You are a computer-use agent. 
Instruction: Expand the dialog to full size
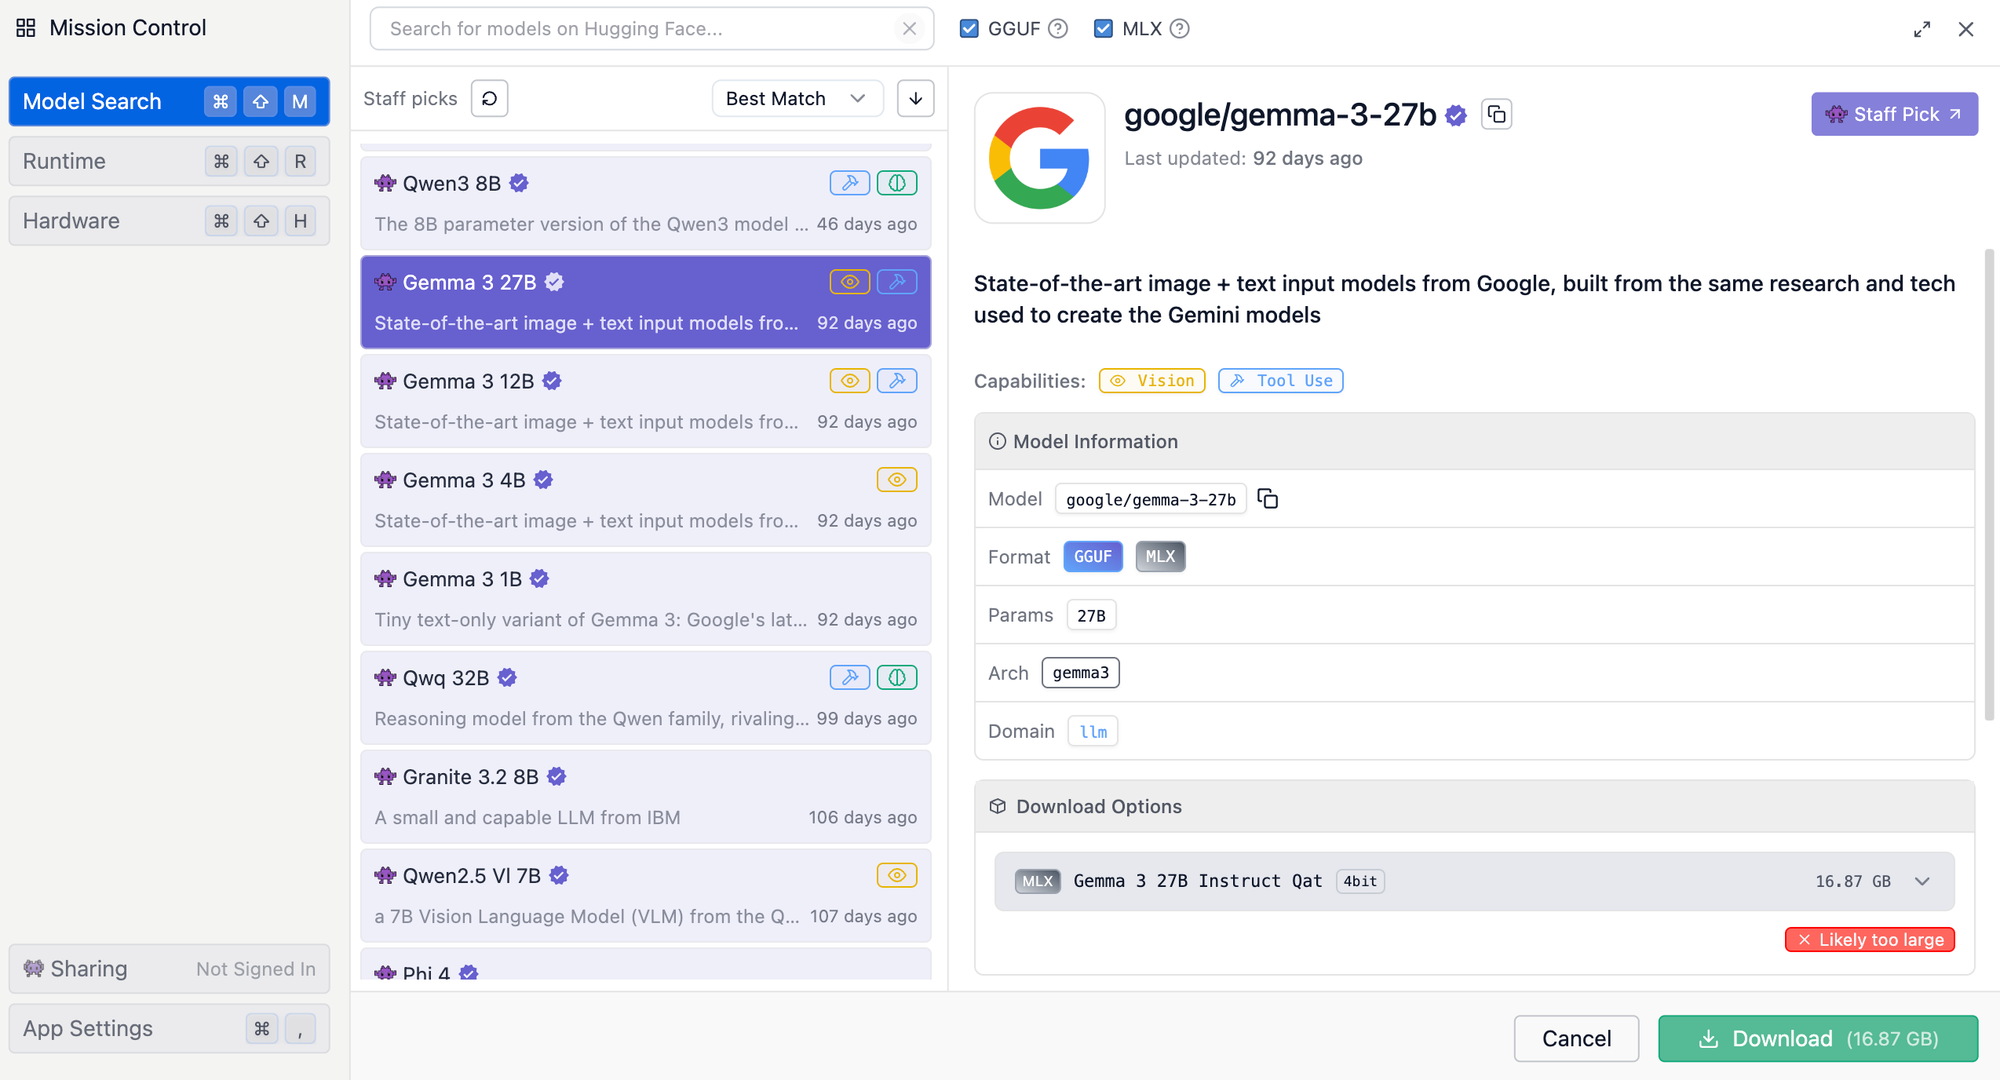pyautogui.click(x=1922, y=29)
